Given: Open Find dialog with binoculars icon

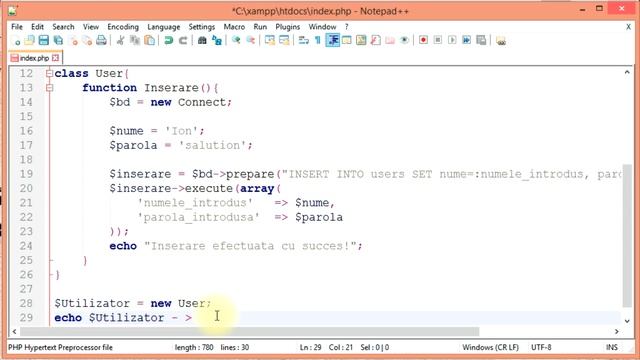Looking at the screenshot, I should click(202, 40).
